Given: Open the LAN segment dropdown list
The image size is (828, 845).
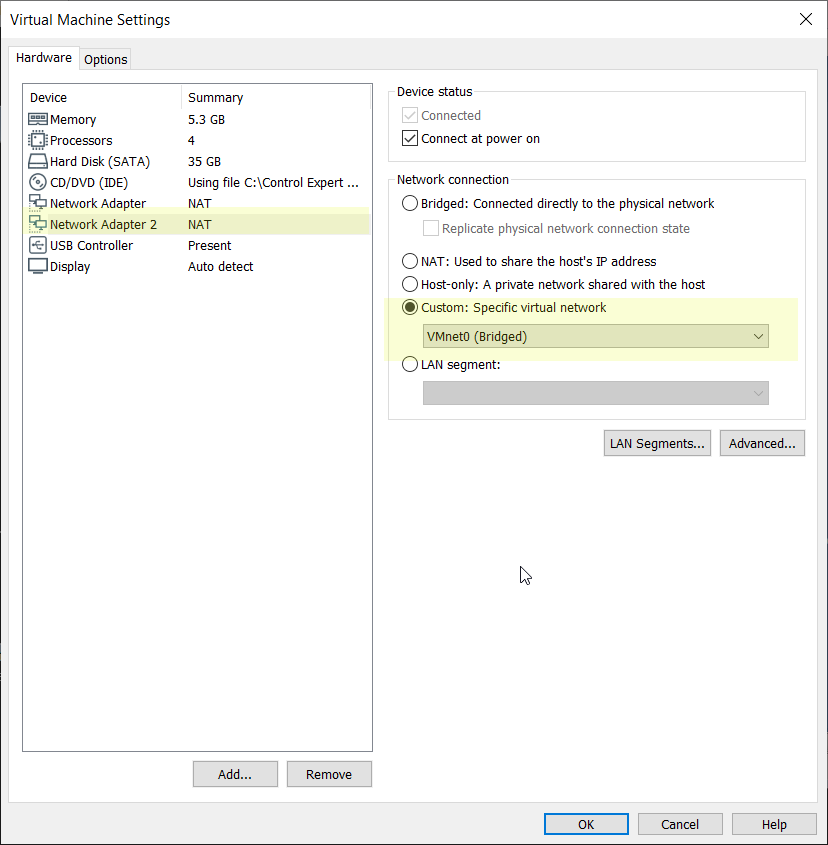Looking at the screenshot, I should (596, 393).
